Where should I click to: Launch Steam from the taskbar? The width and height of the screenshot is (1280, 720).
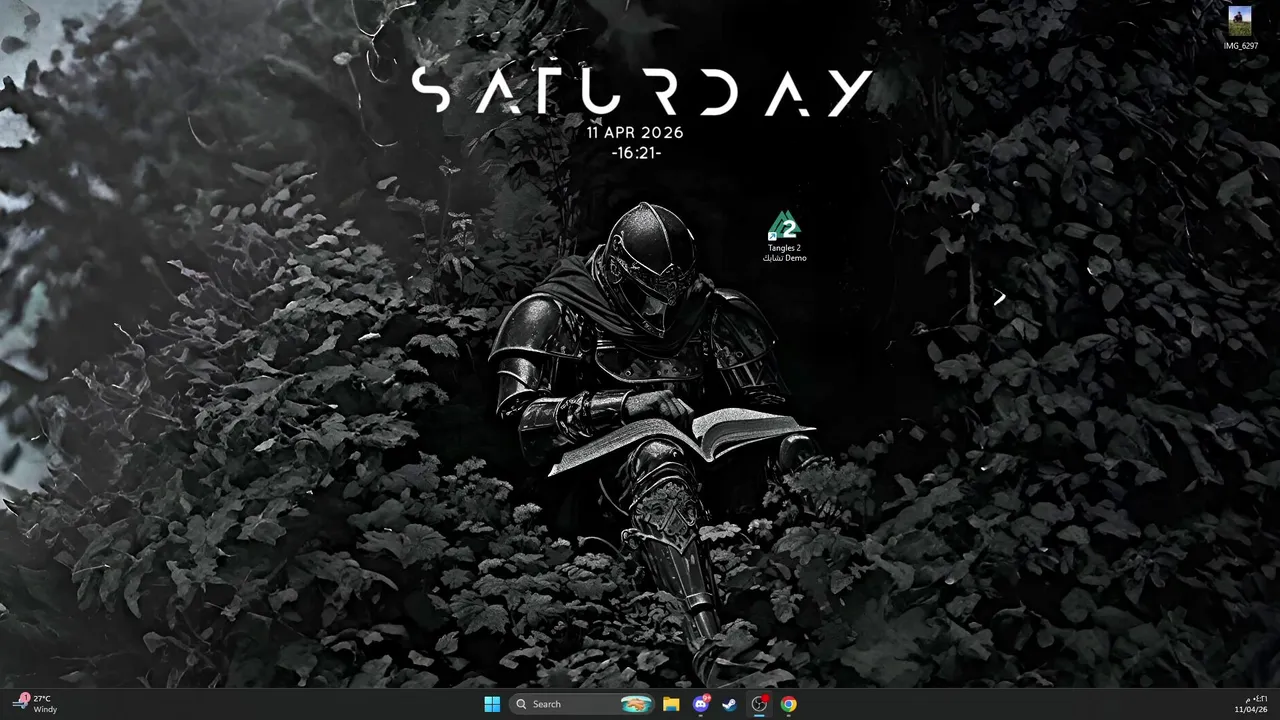point(730,704)
